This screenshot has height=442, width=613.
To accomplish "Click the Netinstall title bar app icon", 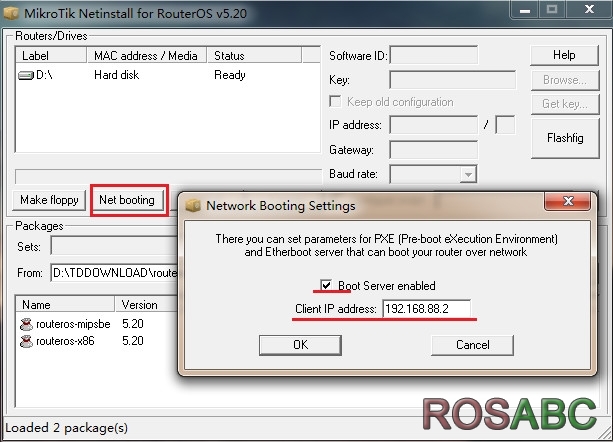I will [11, 13].
